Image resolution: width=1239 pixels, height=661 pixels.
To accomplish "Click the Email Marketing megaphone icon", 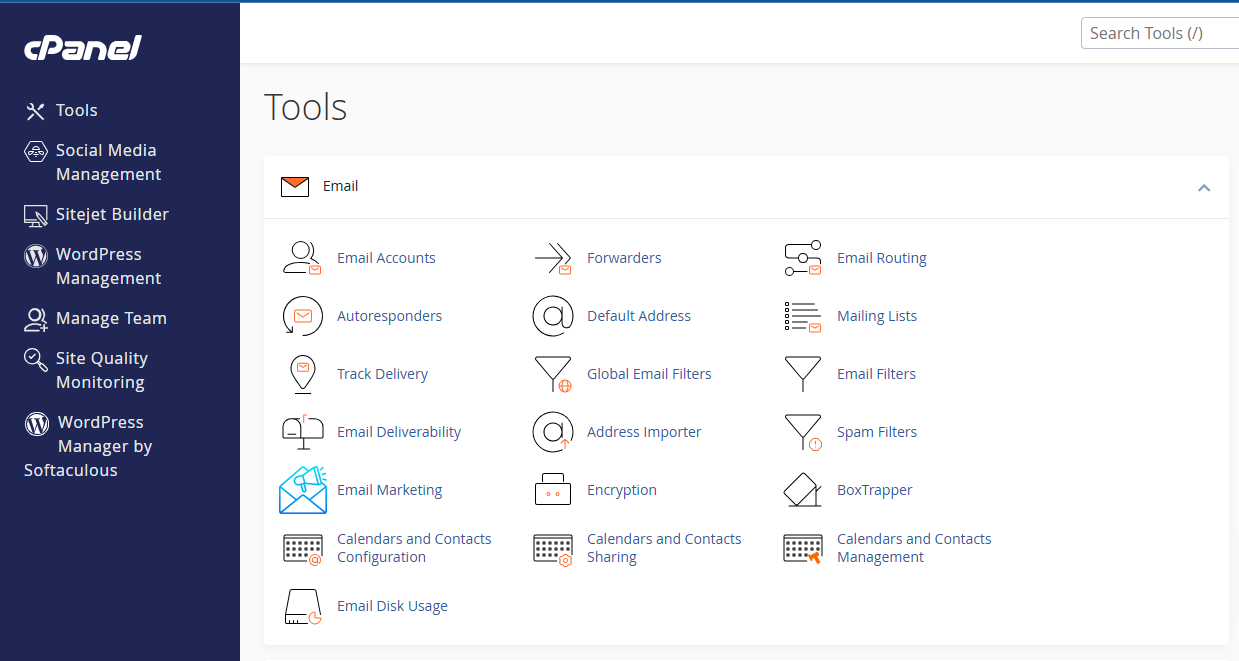I will point(303,490).
